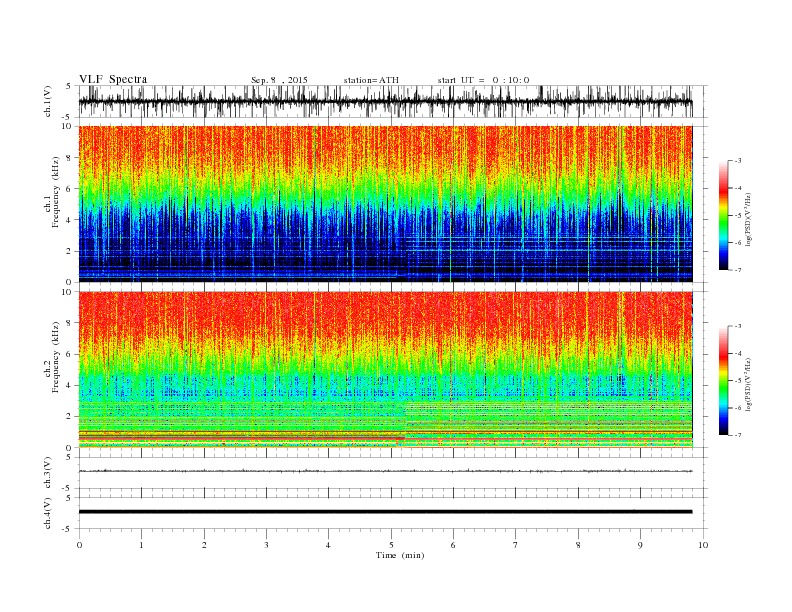
Task: Click the '-3' label on ch.1 color bar
Action: 737,161
